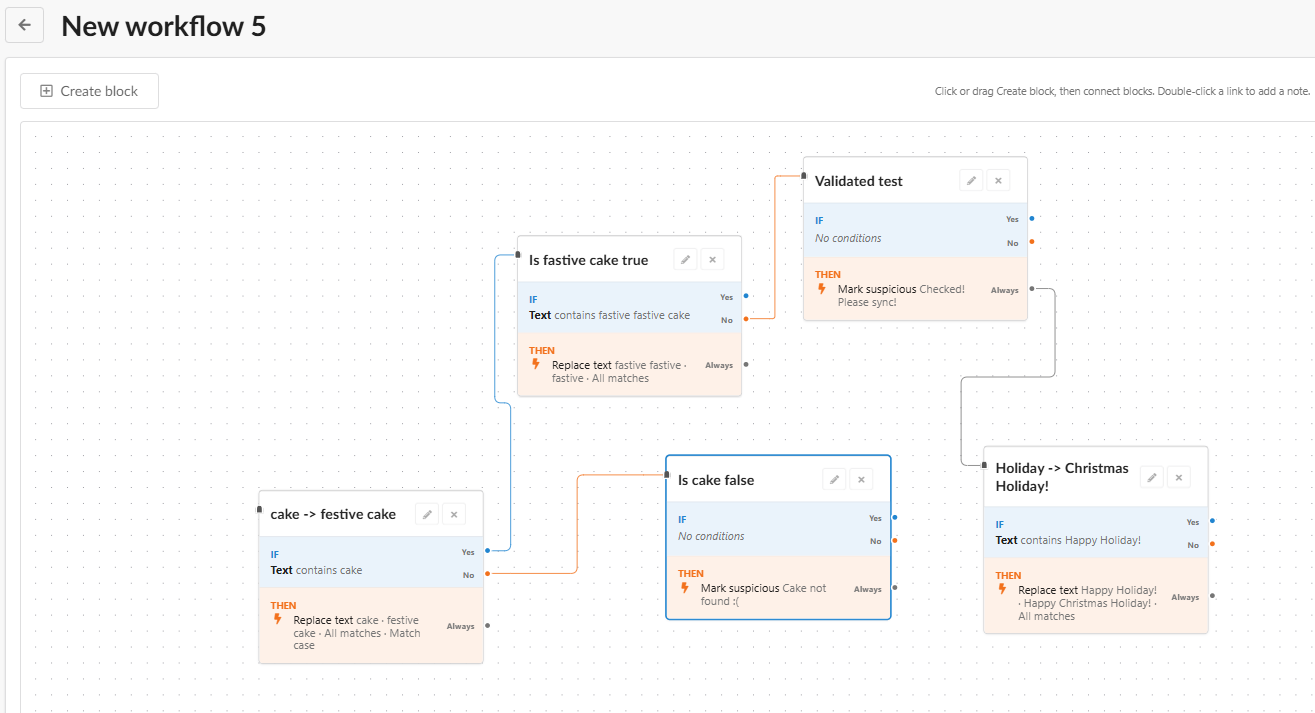Click 'Mark suspicious Checked! Please sync!' action

[901, 296]
